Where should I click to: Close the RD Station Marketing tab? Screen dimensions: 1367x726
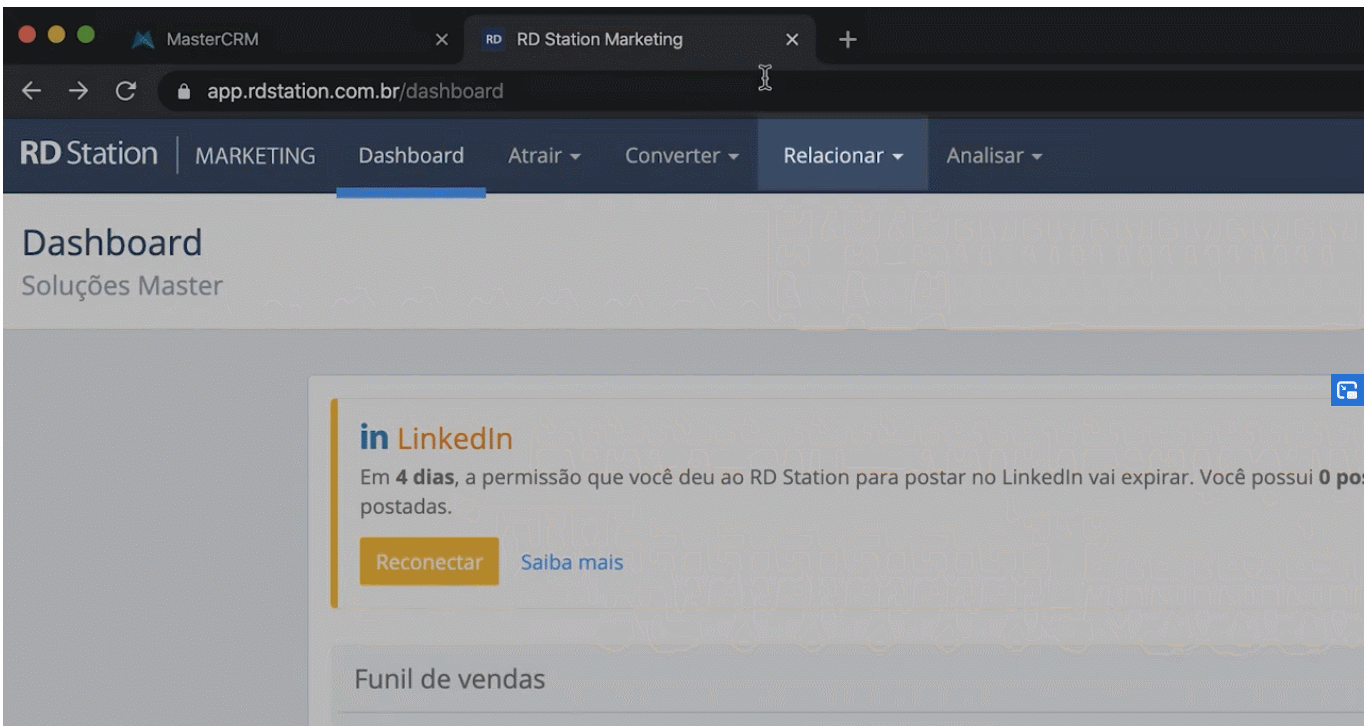tap(792, 40)
